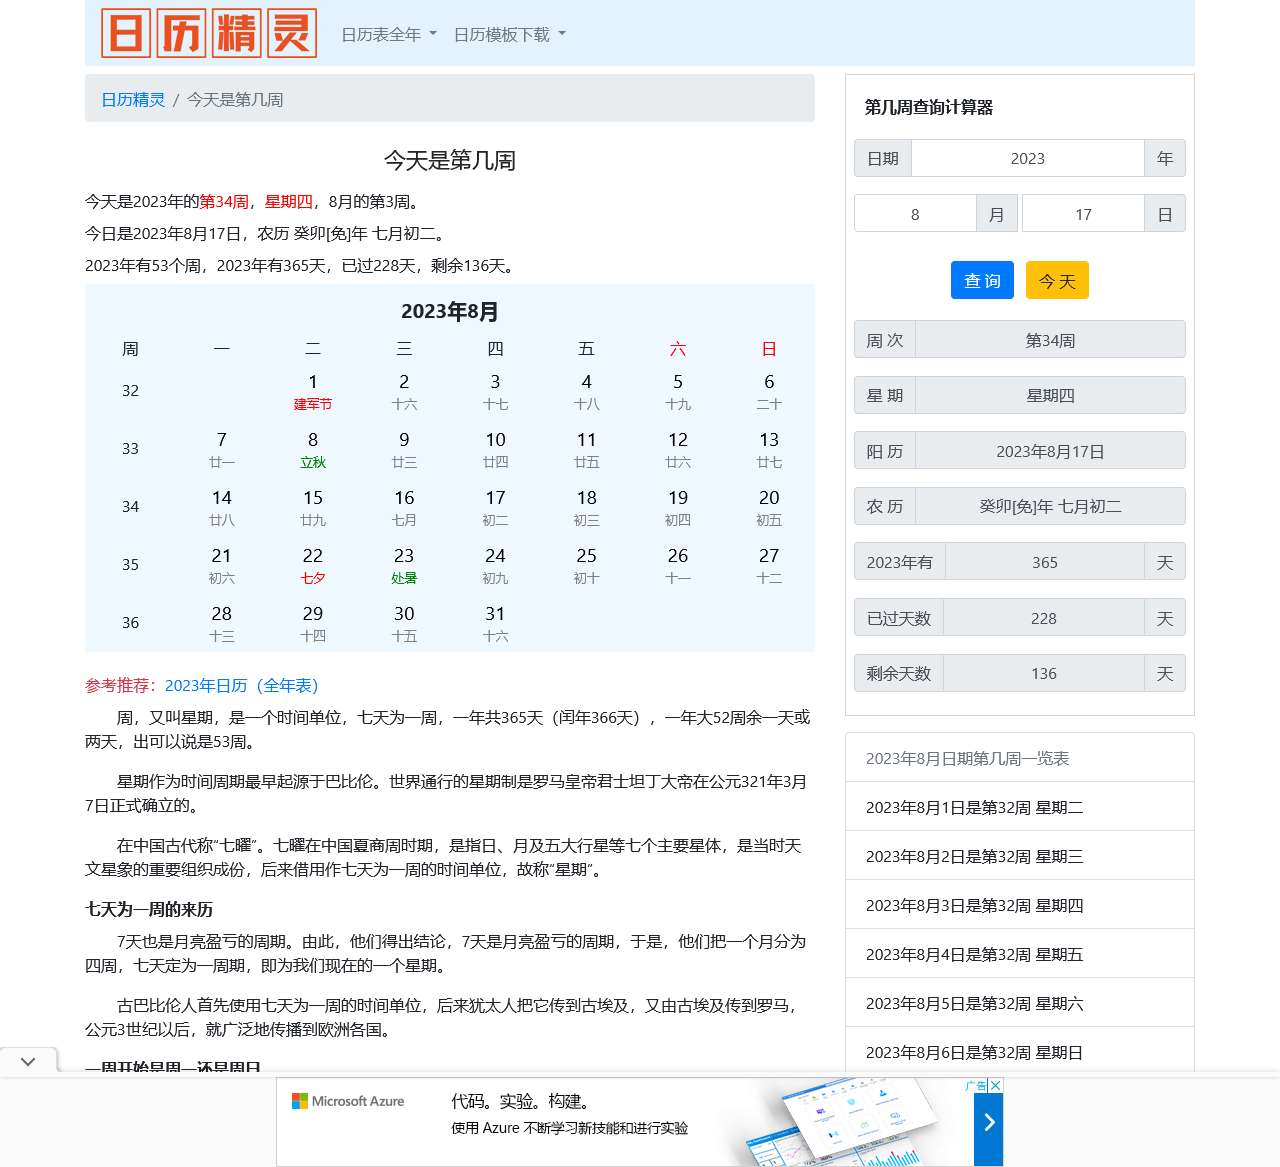Screen dimensions: 1280x1167
Task: Open the 日历表全年 dropdown menu
Action: [387, 33]
